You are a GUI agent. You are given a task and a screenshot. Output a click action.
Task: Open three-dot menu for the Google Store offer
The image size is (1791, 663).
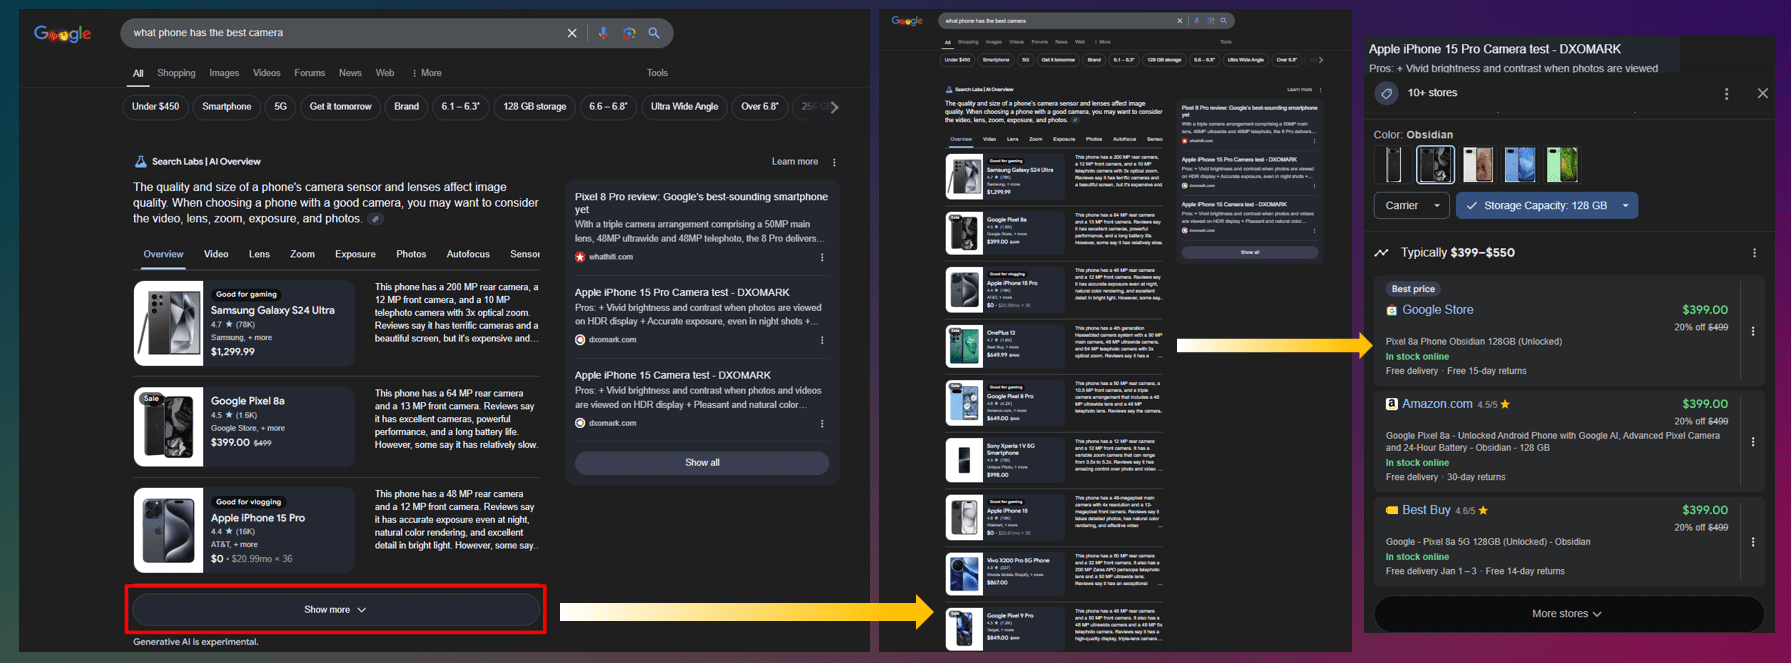1753,331
